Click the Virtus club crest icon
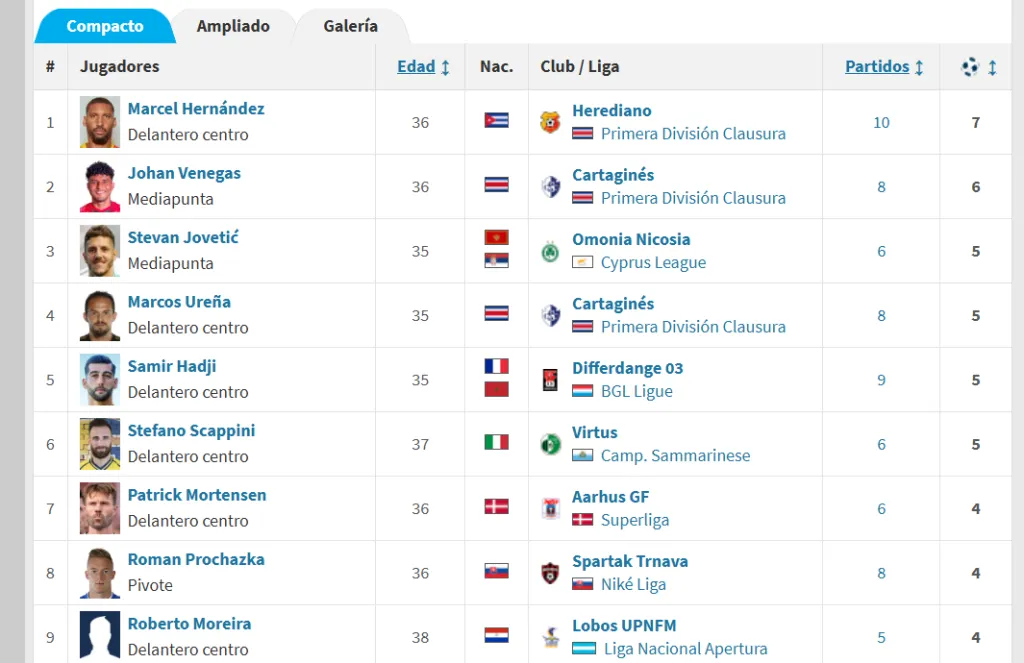 (x=550, y=444)
